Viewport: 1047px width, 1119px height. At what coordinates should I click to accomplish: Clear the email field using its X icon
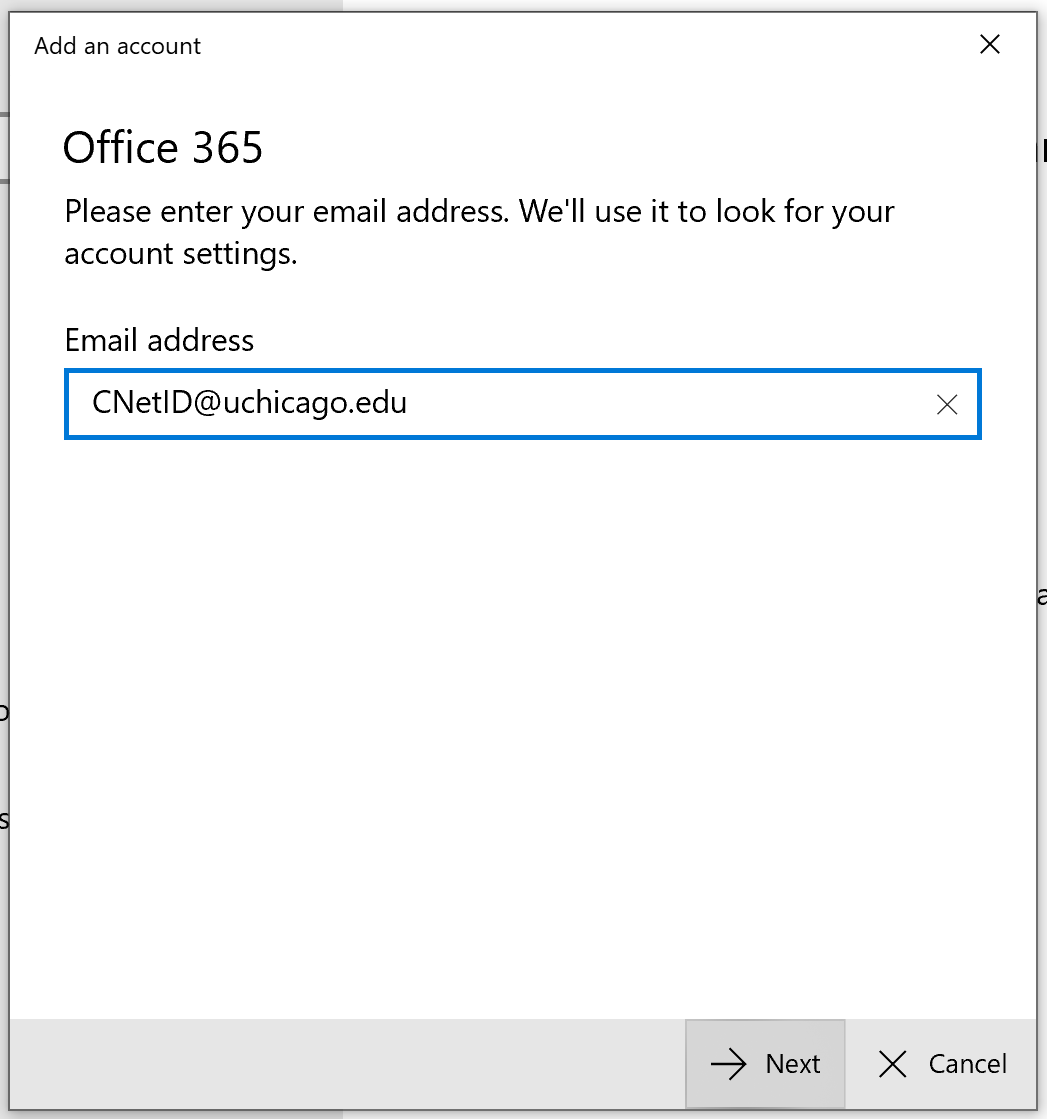(x=946, y=404)
